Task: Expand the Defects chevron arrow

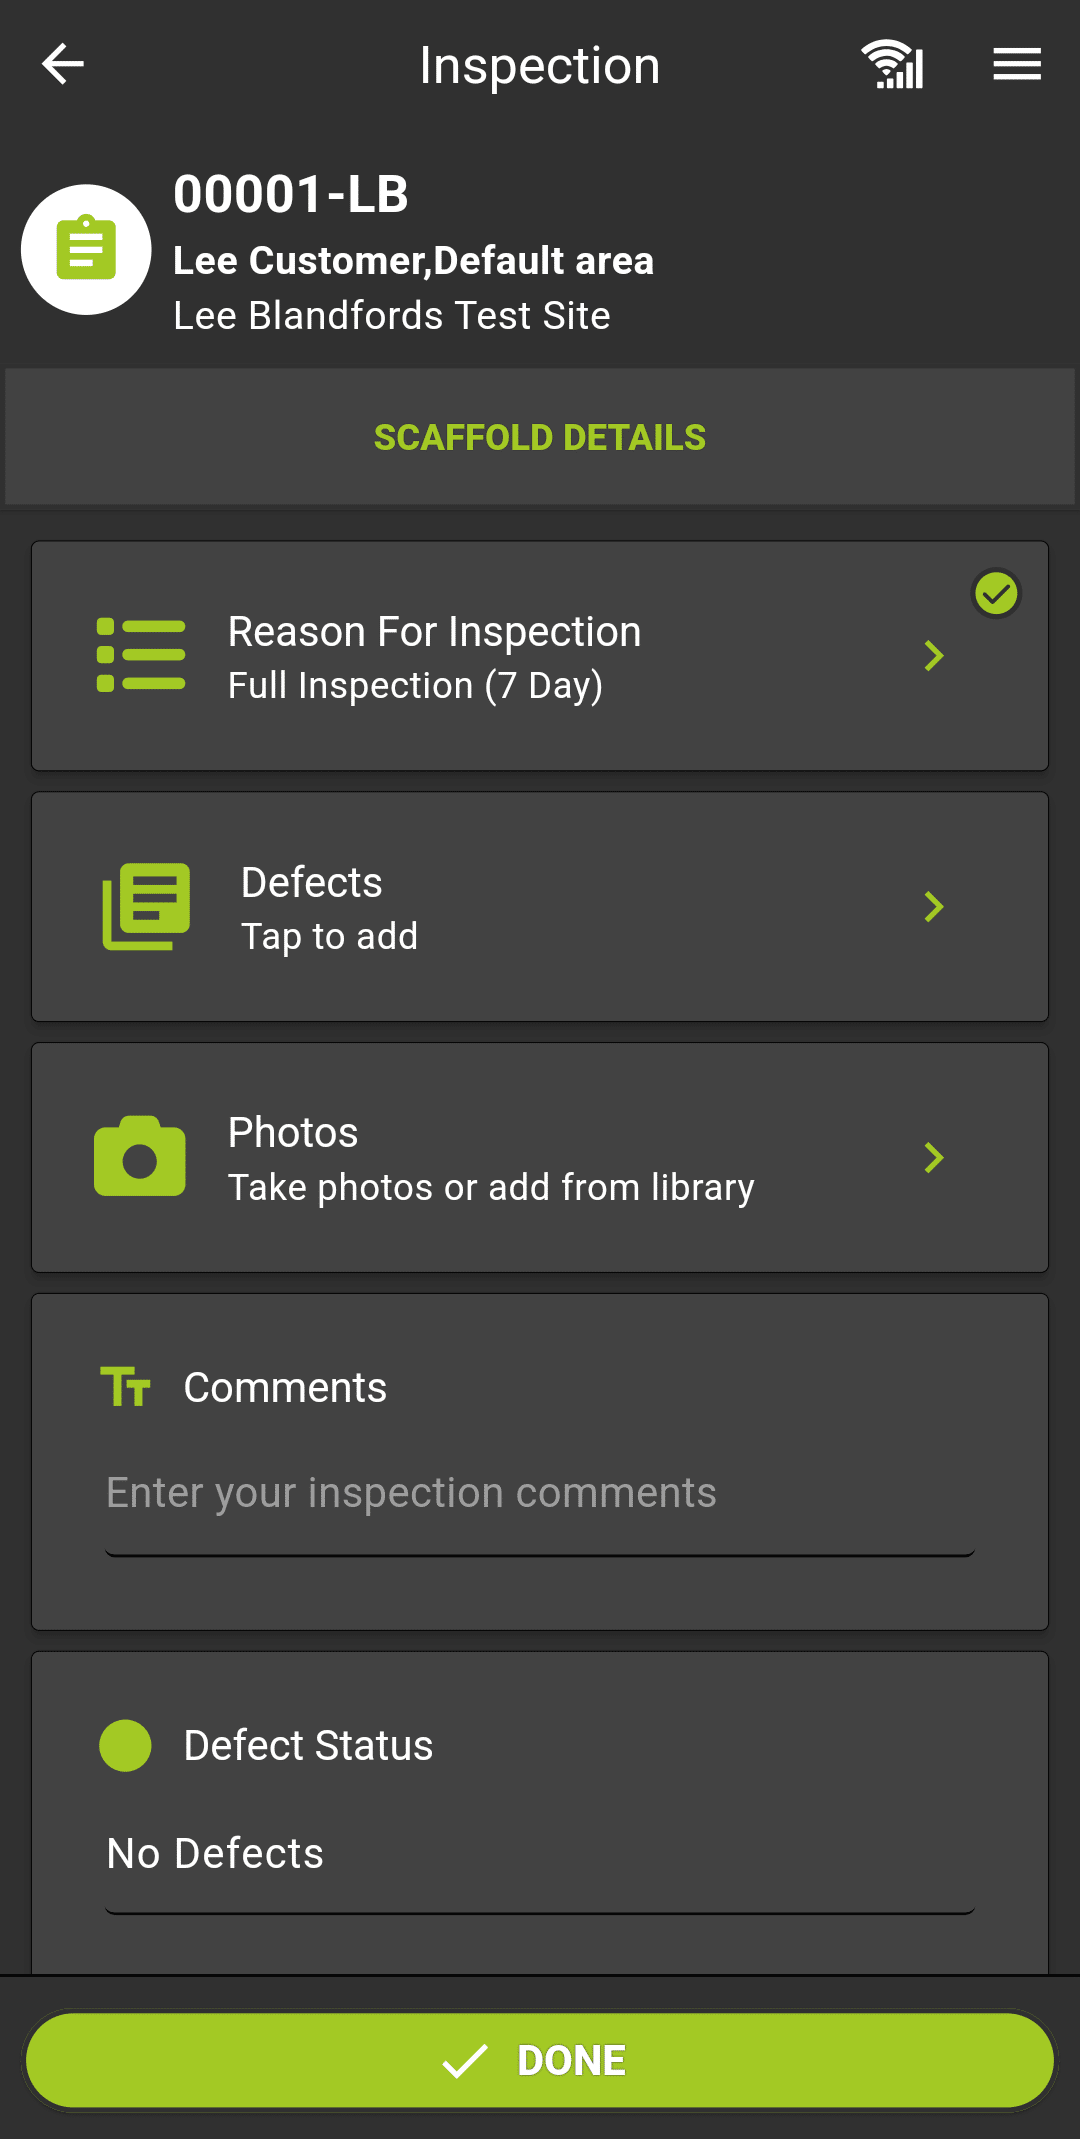Action: [934, 907]
